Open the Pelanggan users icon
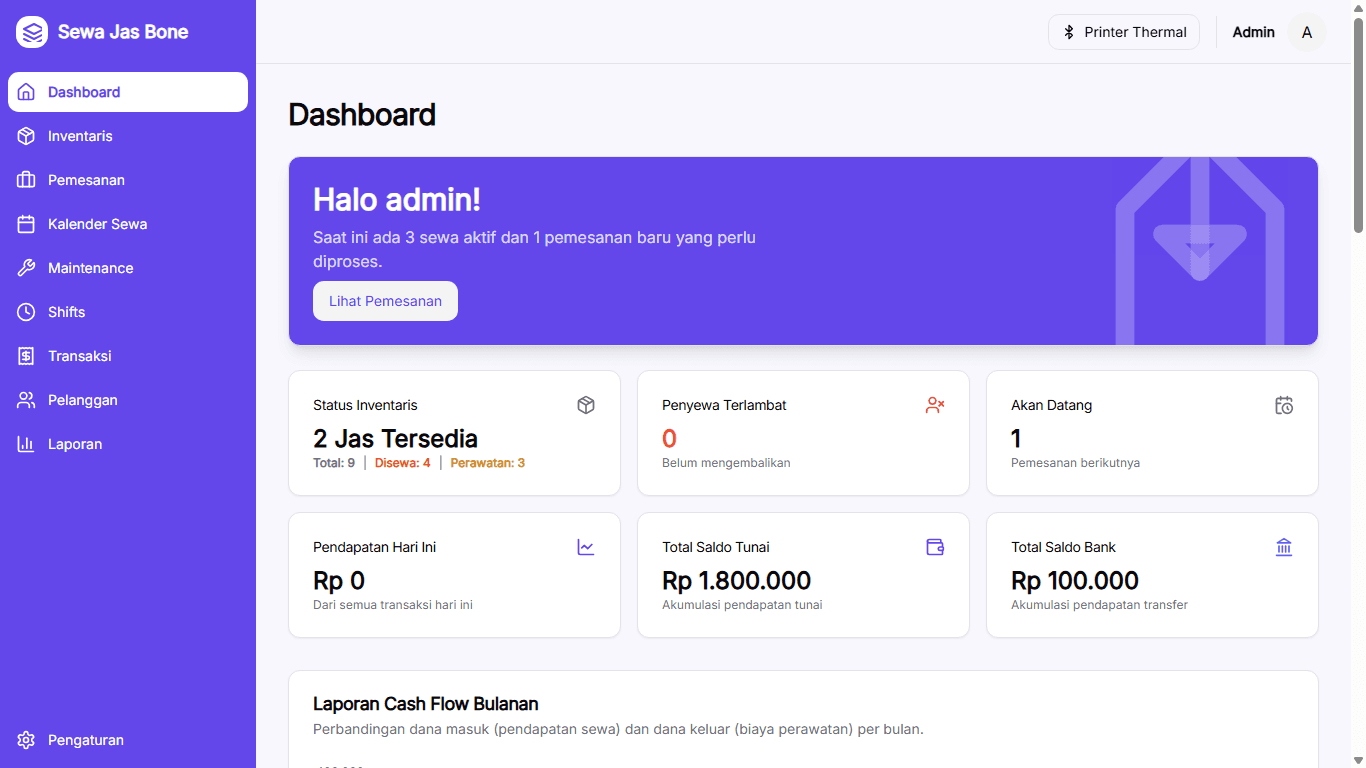This screenshot has width=1366, height=768. (27, 399)
